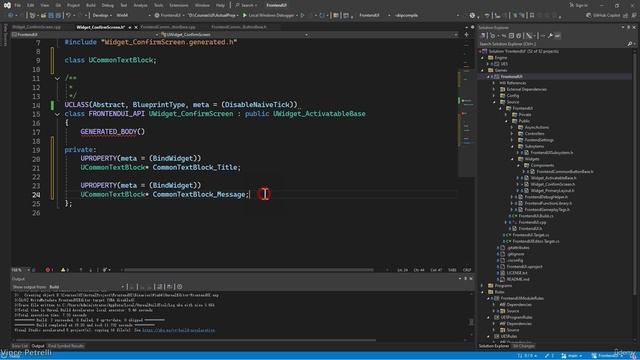Toggle word wrap in Output panel

point(170,287)
